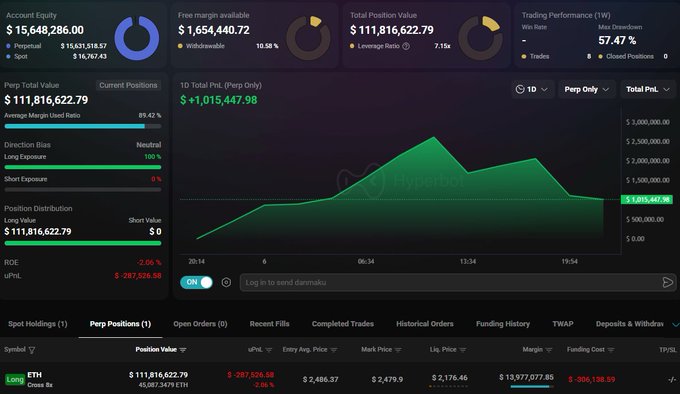680x394 pixels.
Task: Click Free margin value $1,654,440.72
Action: [214, 30]
